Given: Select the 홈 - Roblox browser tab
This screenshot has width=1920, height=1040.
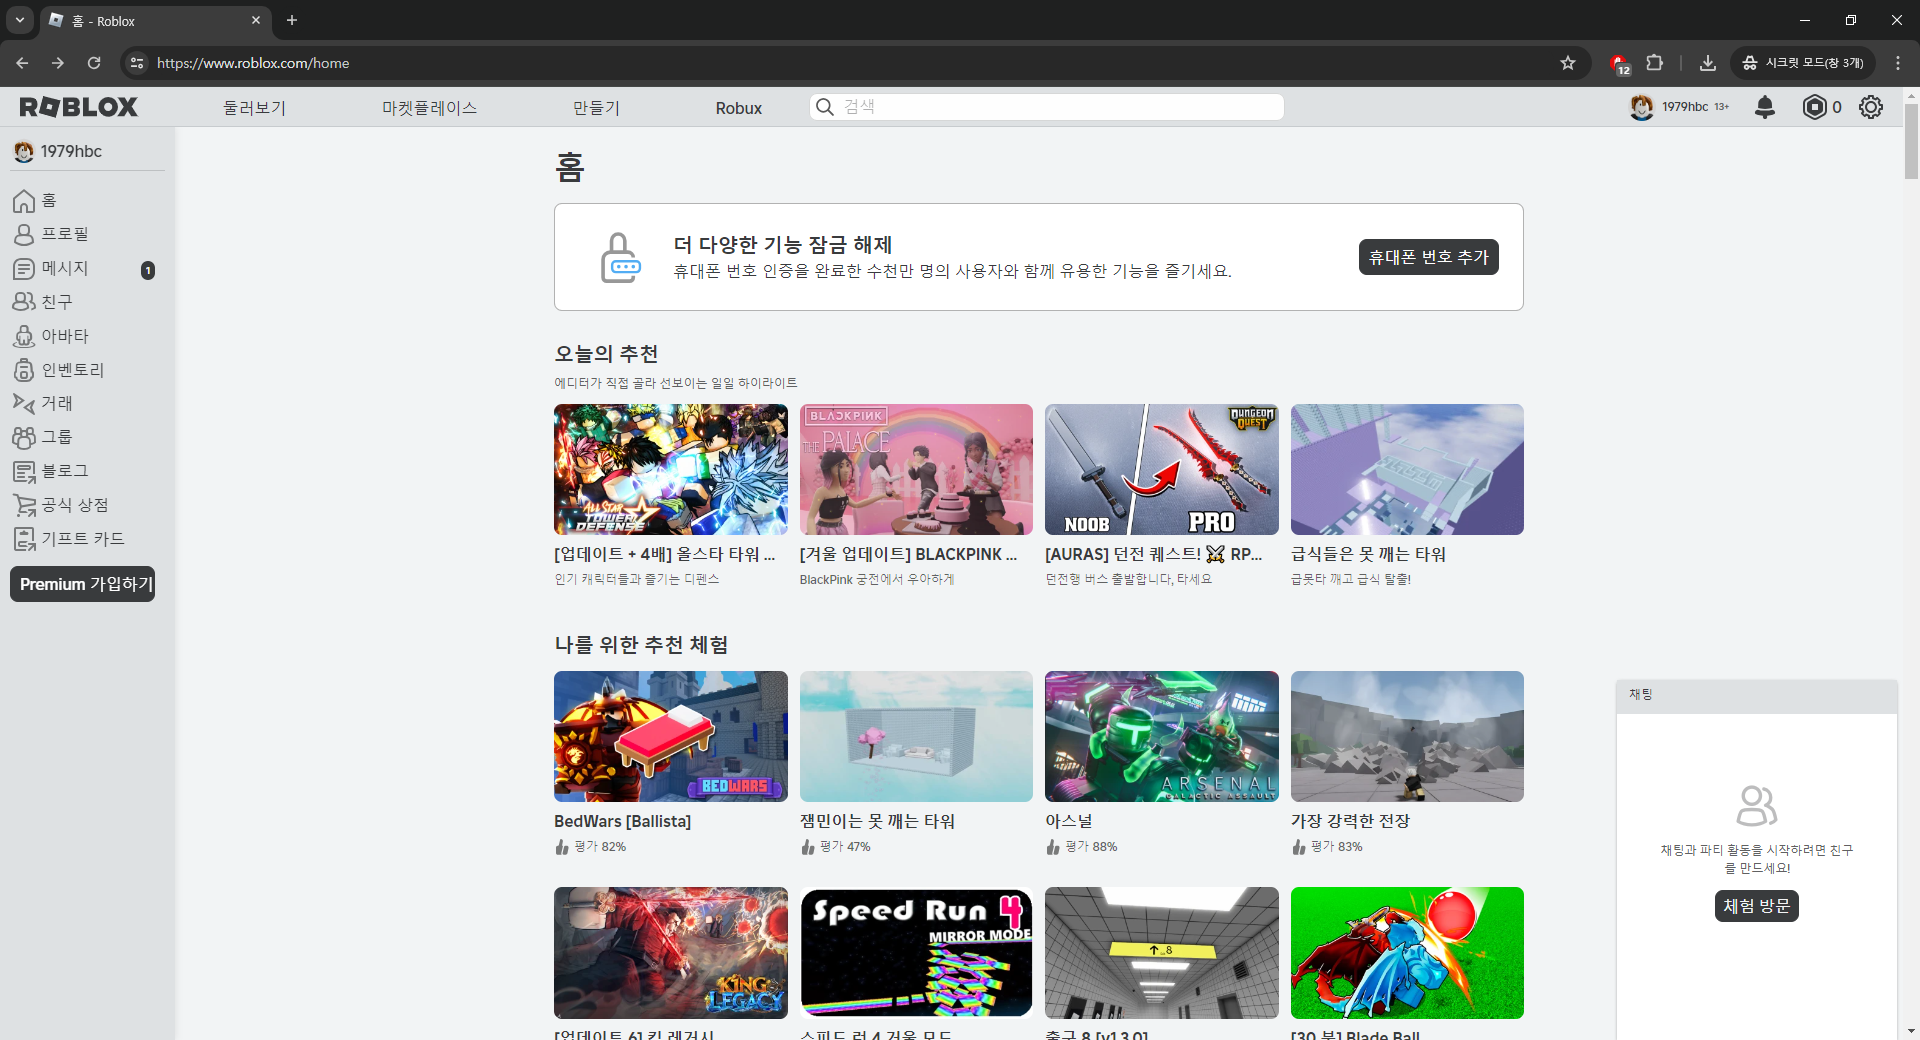Looking at the screenshot, I should (x=155, y=21).
